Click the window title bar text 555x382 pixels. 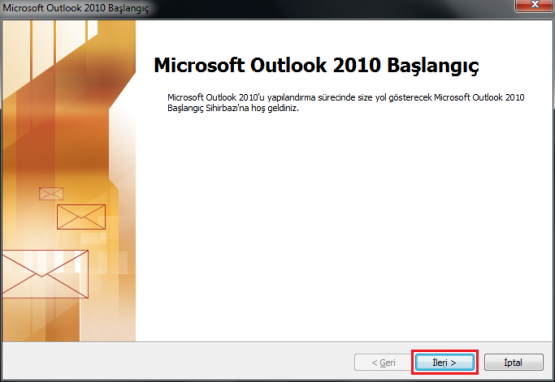click(76, 8)
